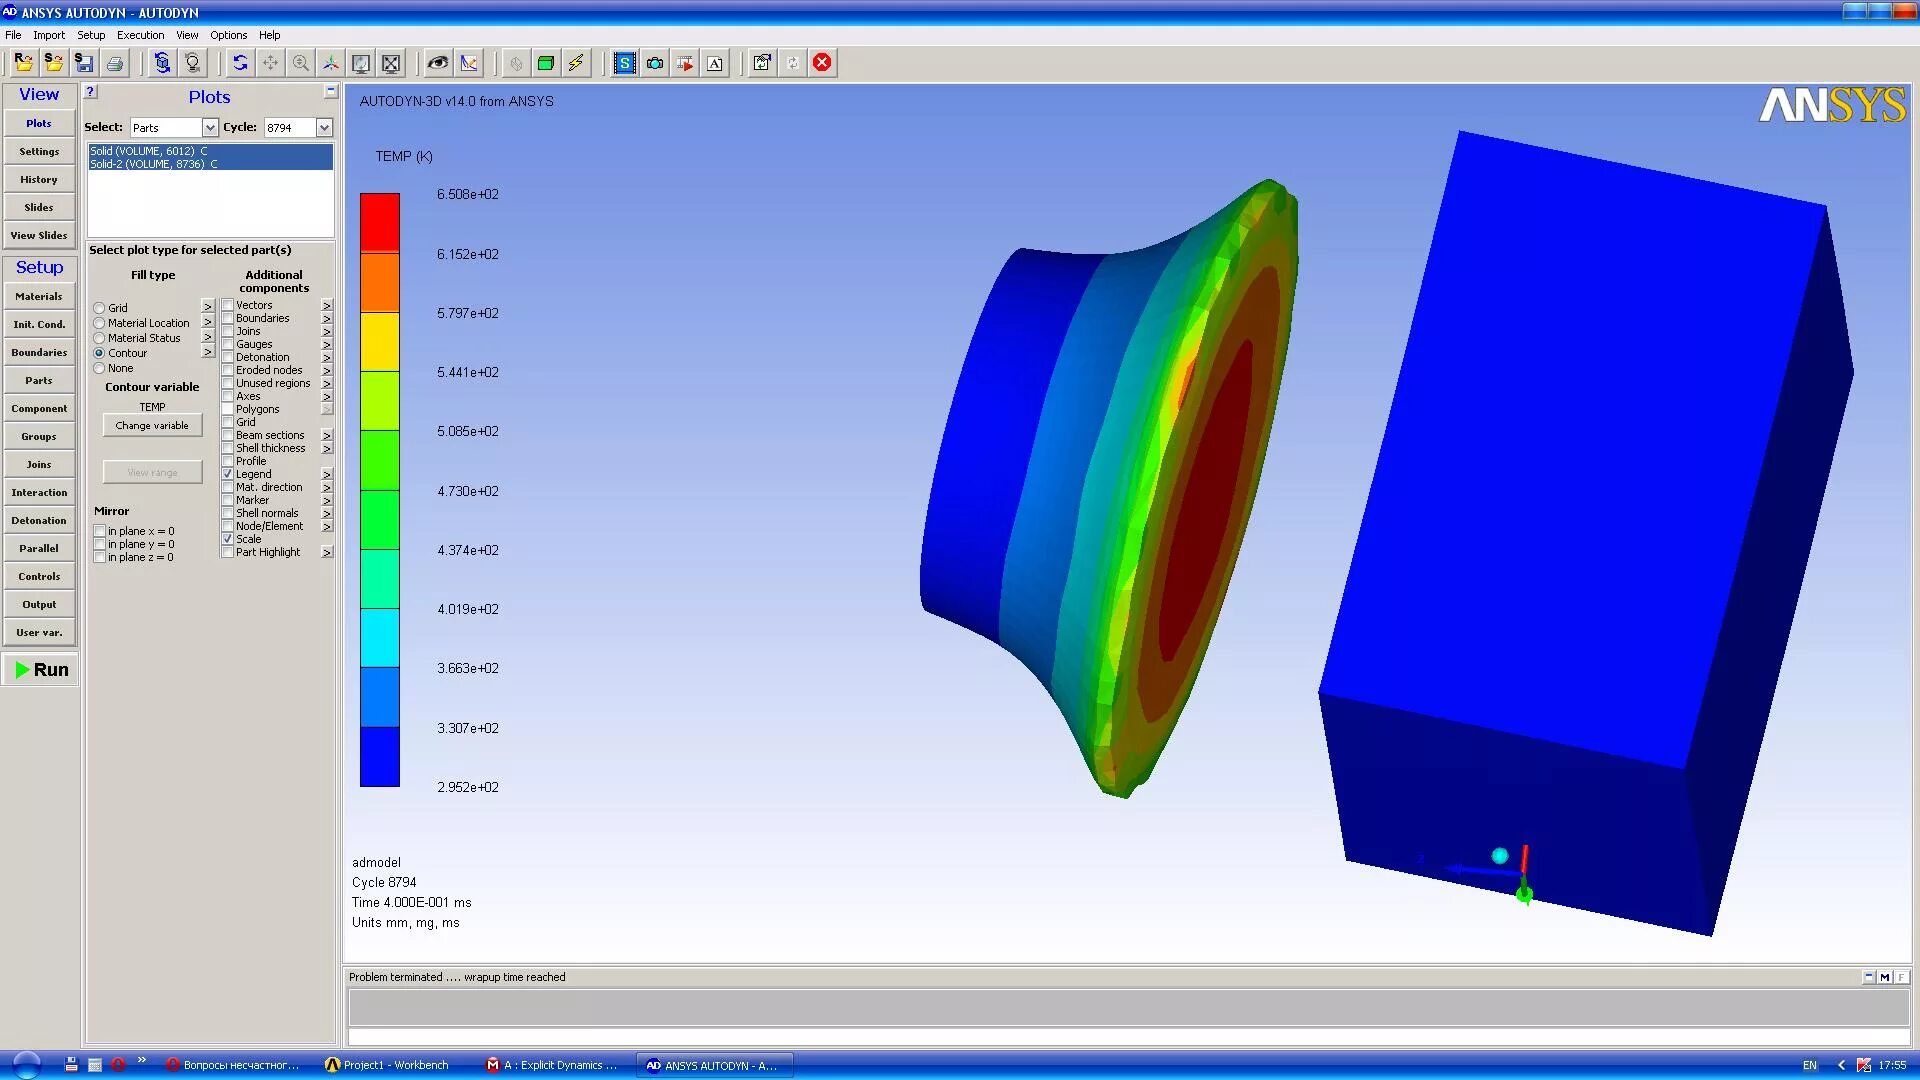Click the Fit to window monitor icon
1920x1080 pixels.
(x=361, y=63)
